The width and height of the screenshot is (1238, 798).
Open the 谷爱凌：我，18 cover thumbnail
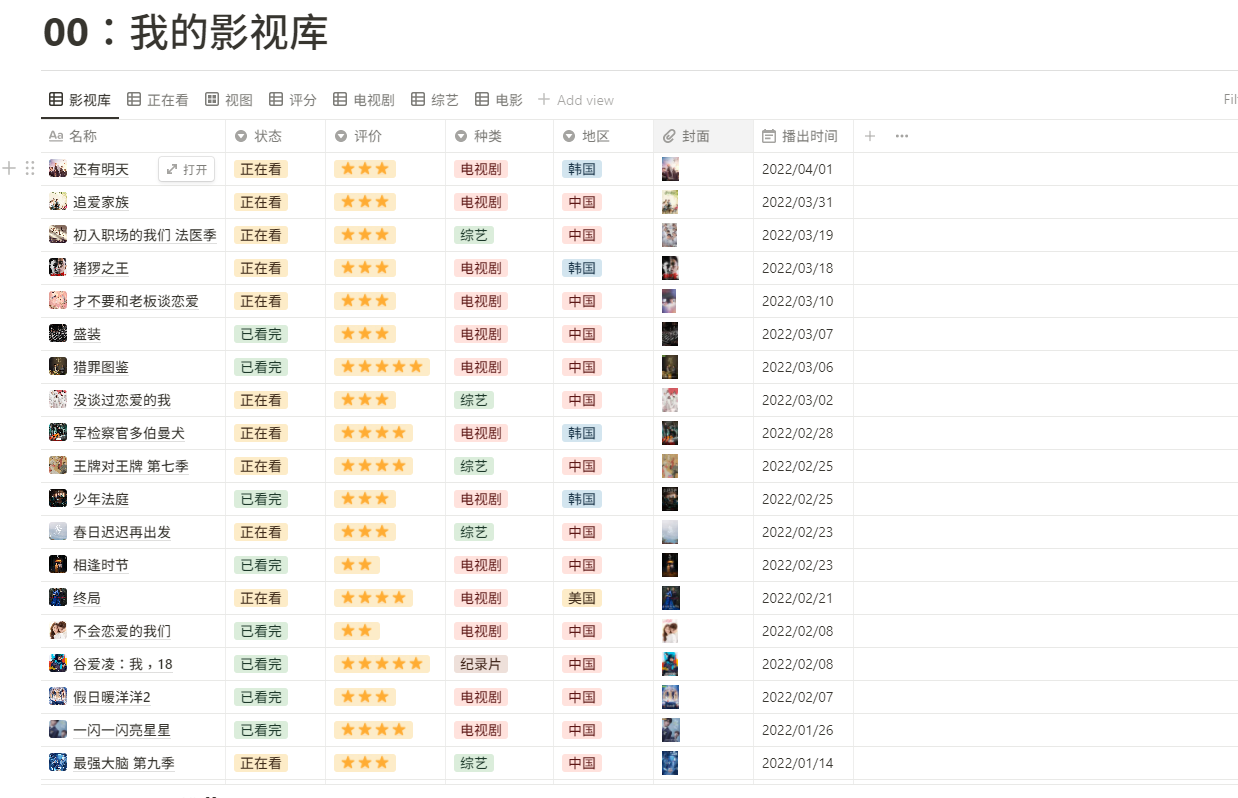click(x=670, y=664)
